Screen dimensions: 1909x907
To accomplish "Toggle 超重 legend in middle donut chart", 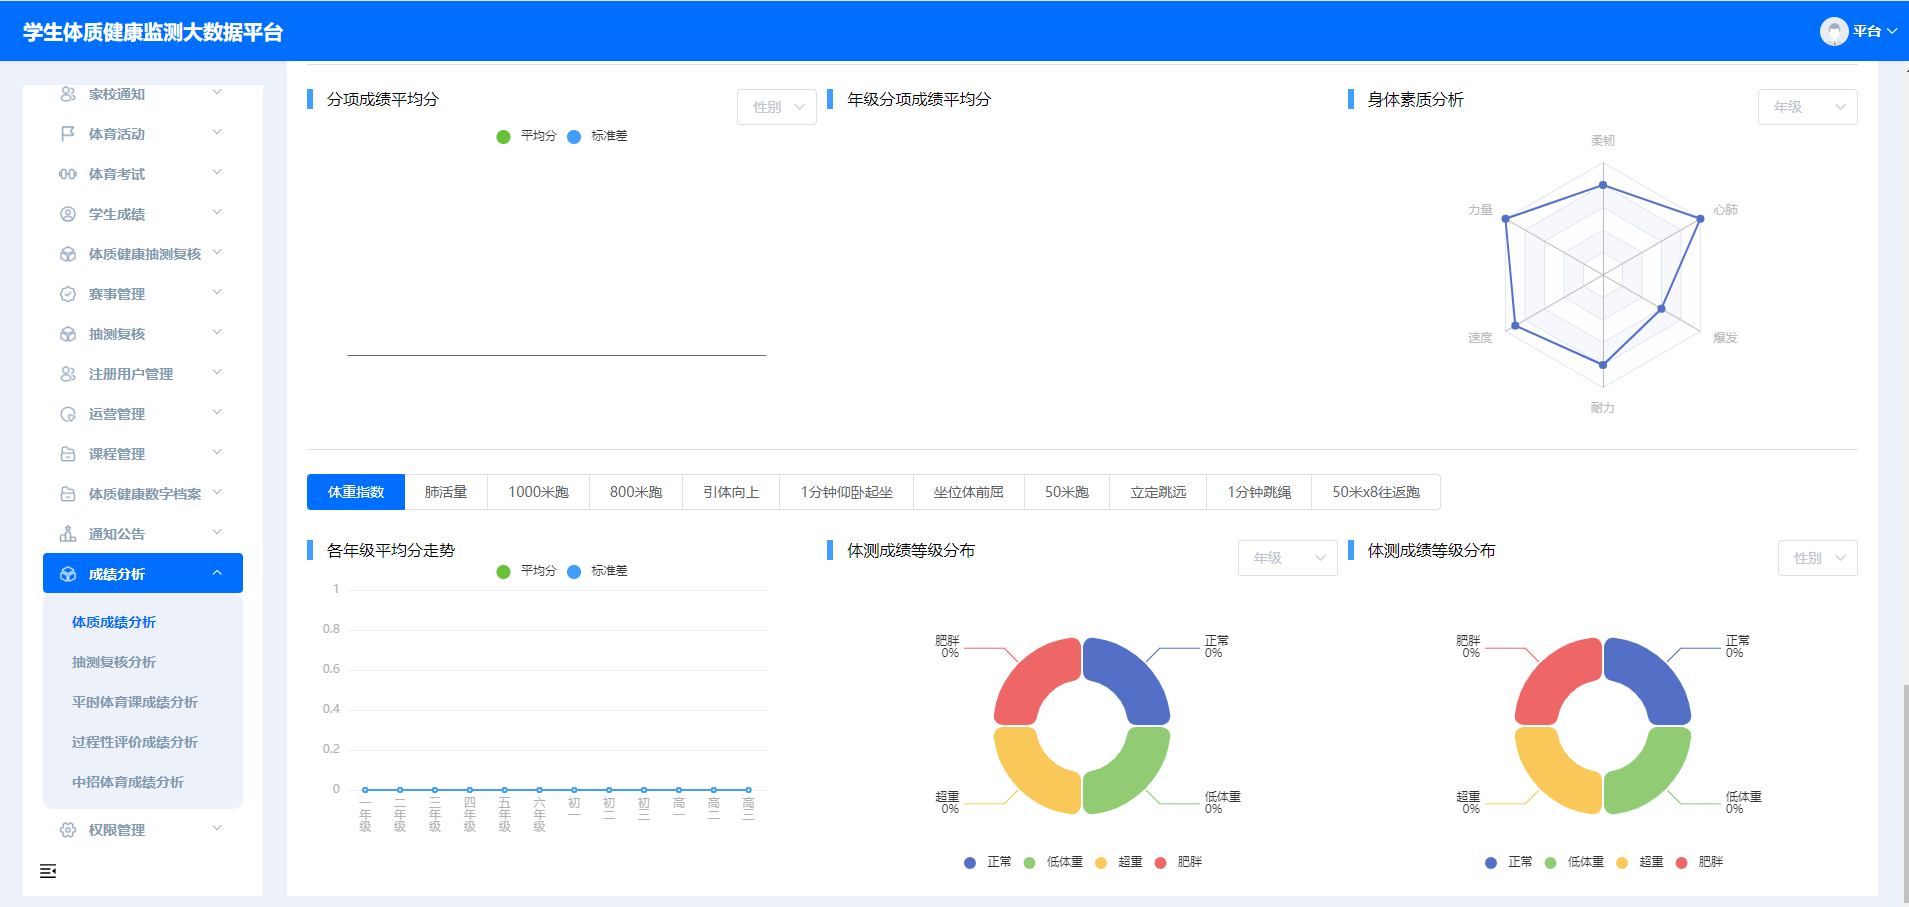I will (1119, 862).
